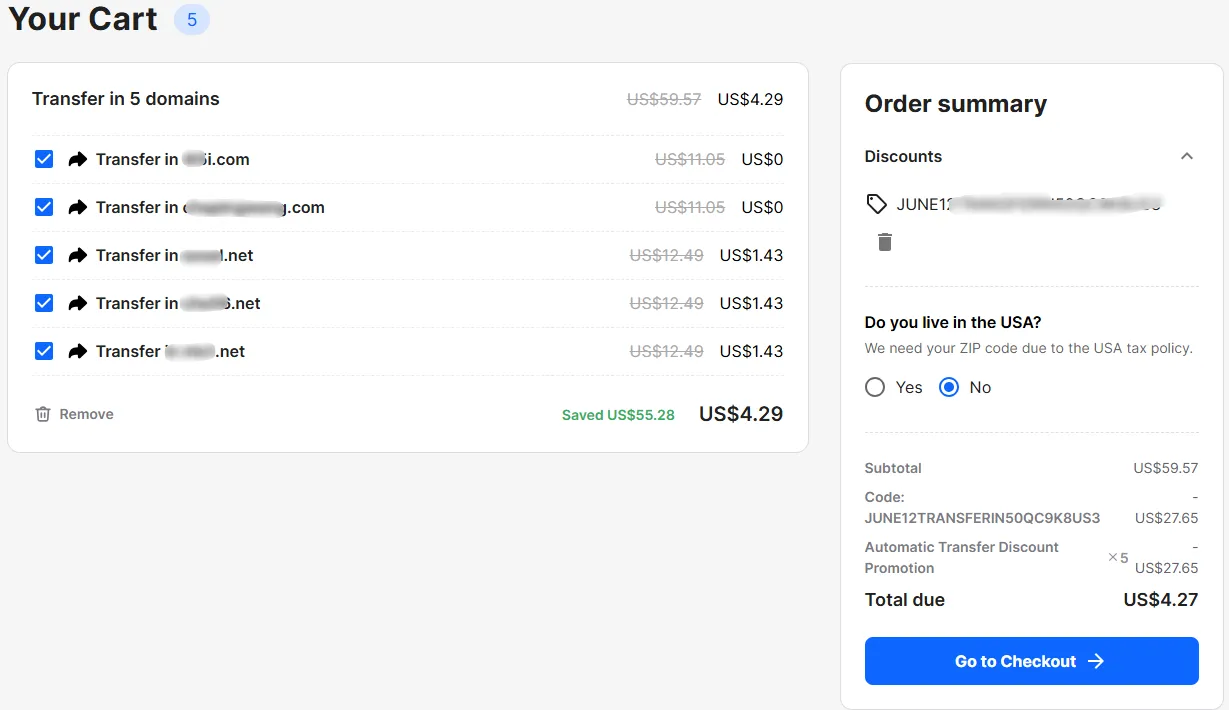Click Go to Checkout button

click(1031, 661)
